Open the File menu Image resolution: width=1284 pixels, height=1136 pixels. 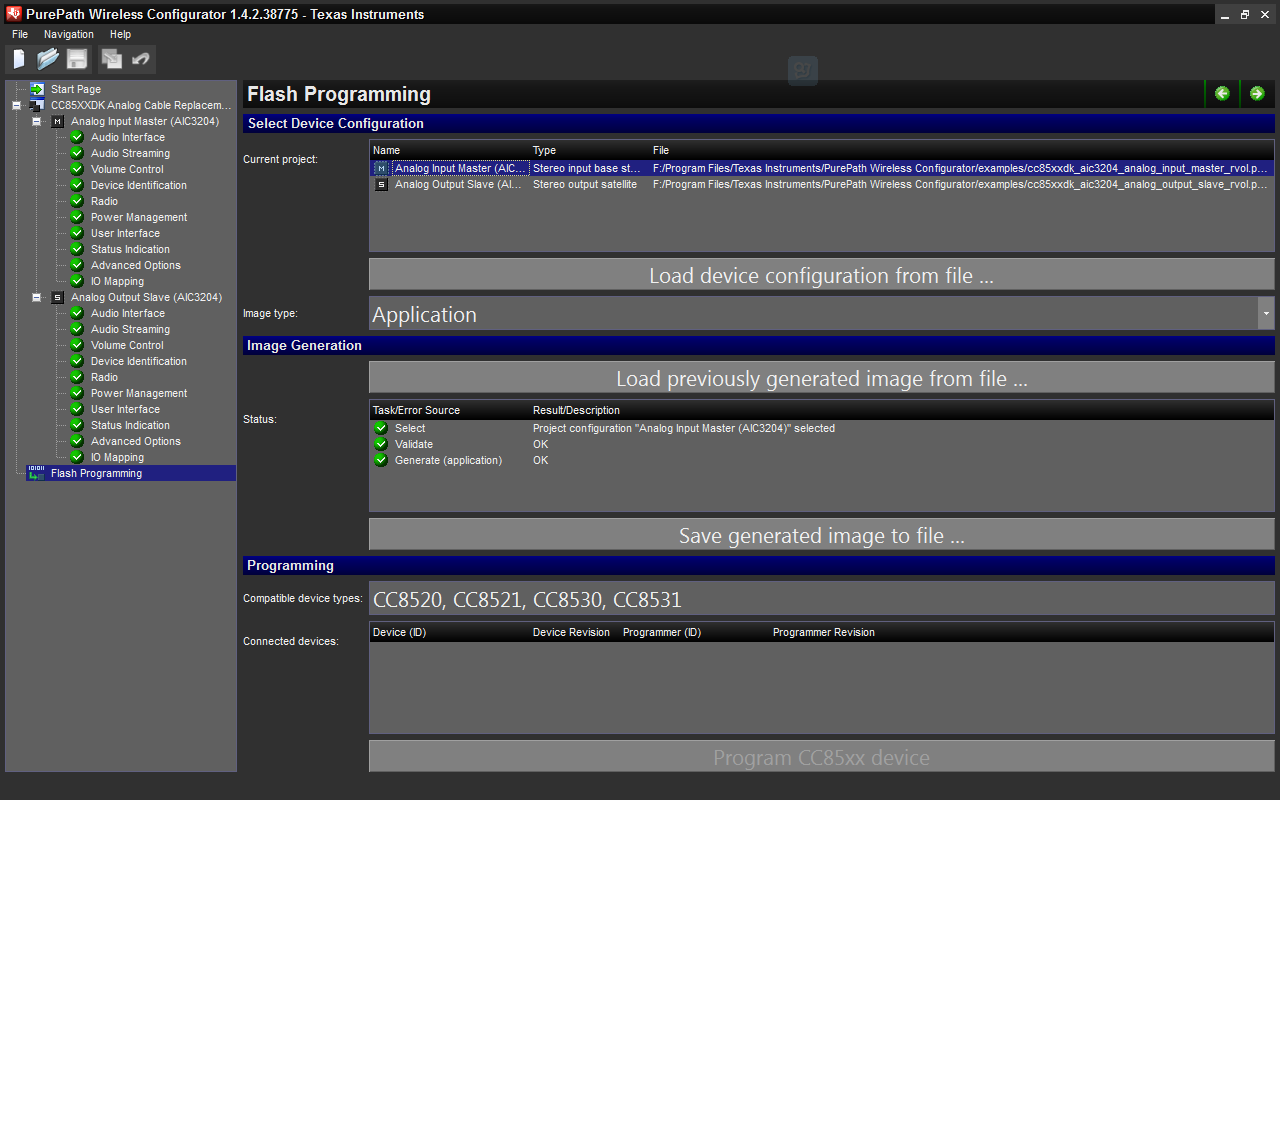point(20,34)
